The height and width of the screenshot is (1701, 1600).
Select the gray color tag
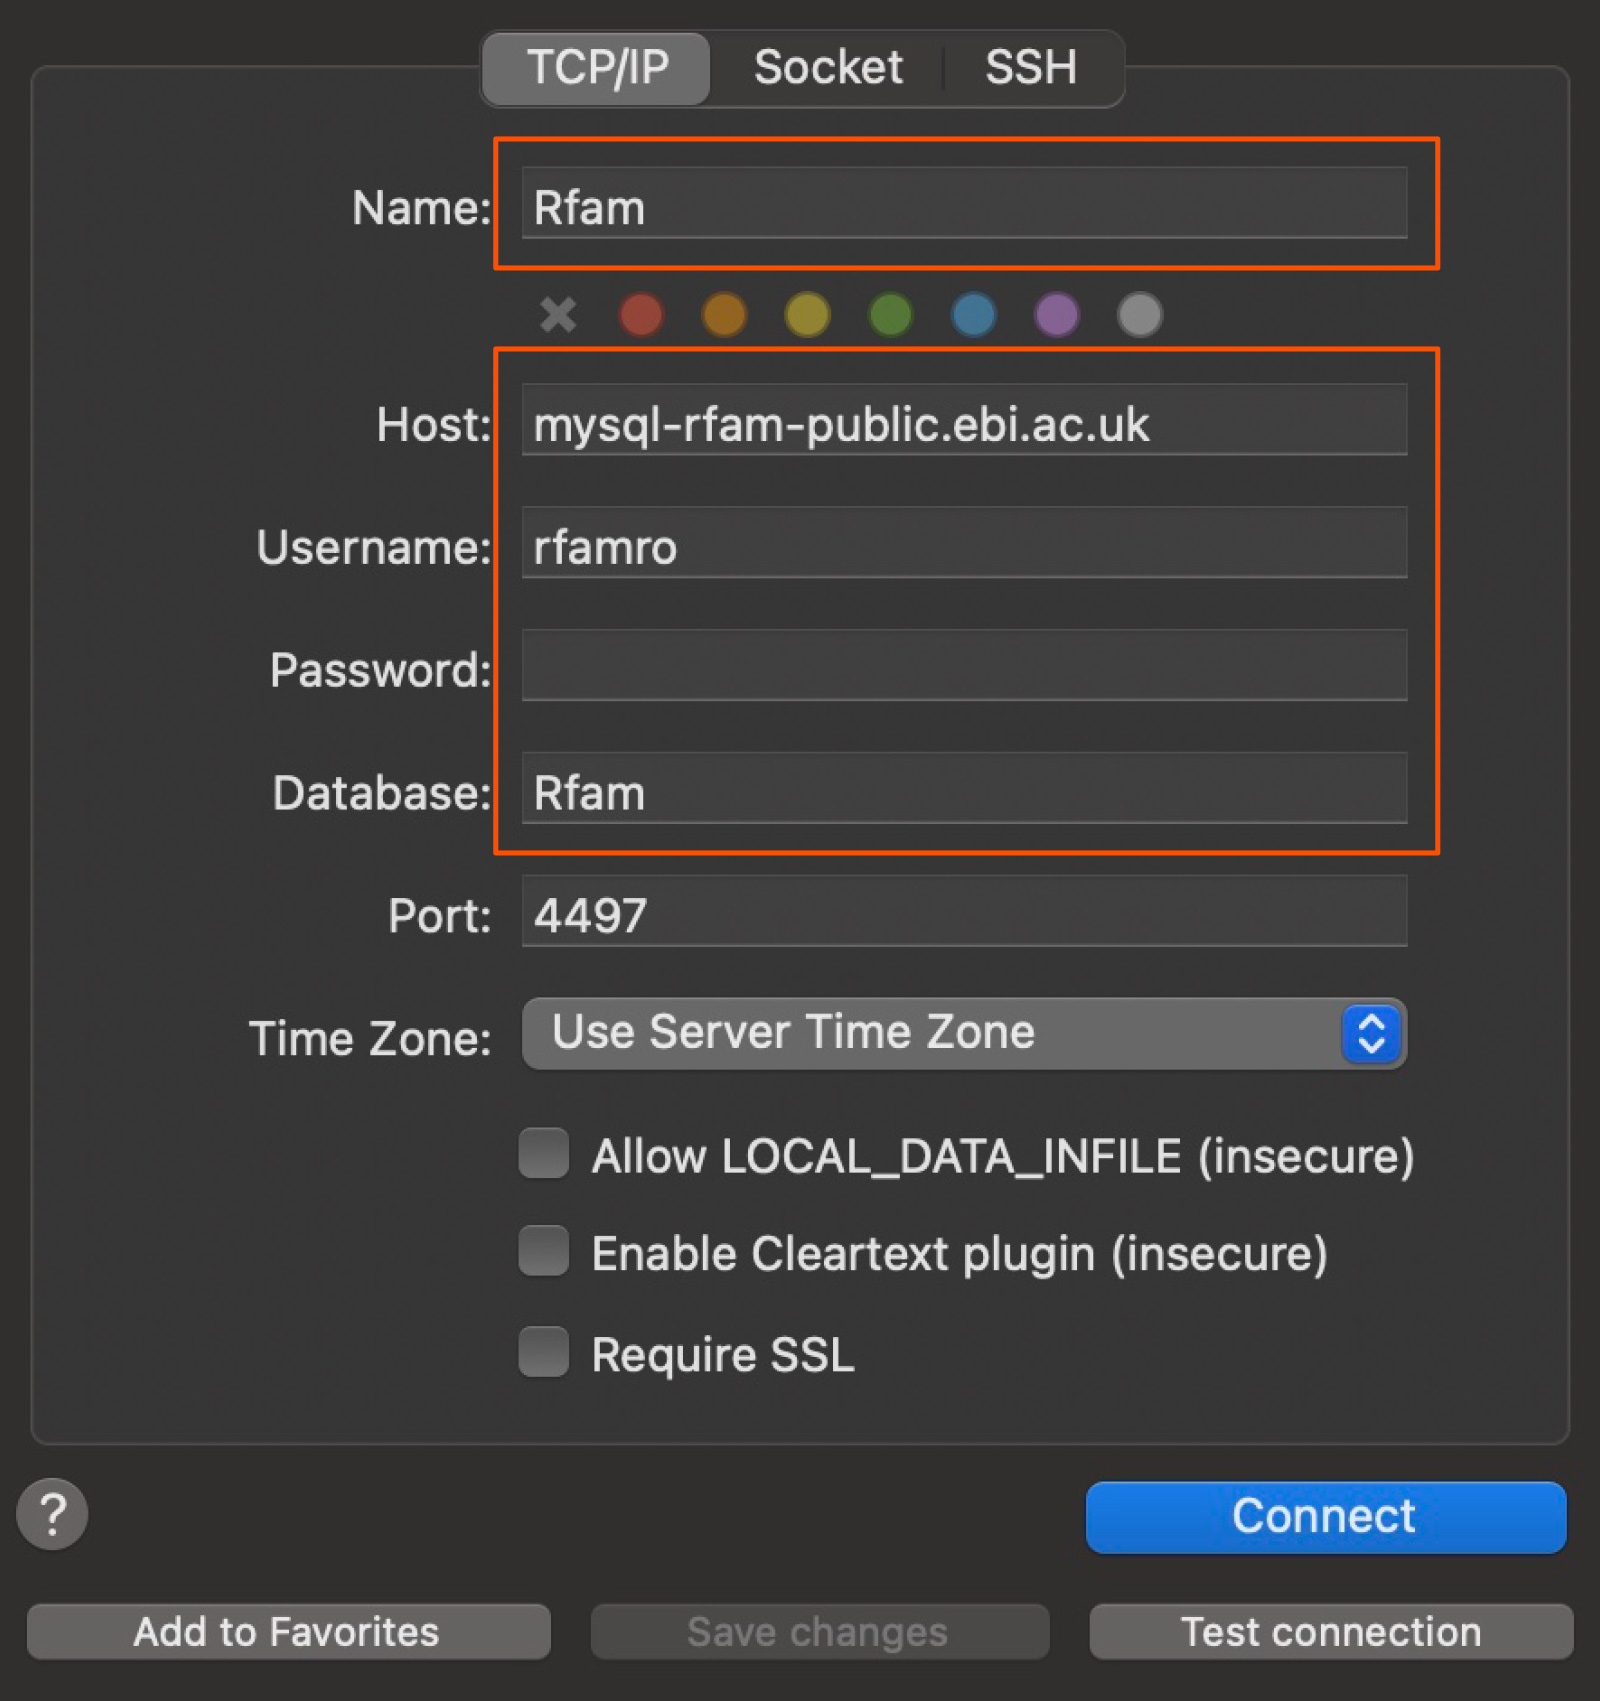click(x=1140, y=315)
